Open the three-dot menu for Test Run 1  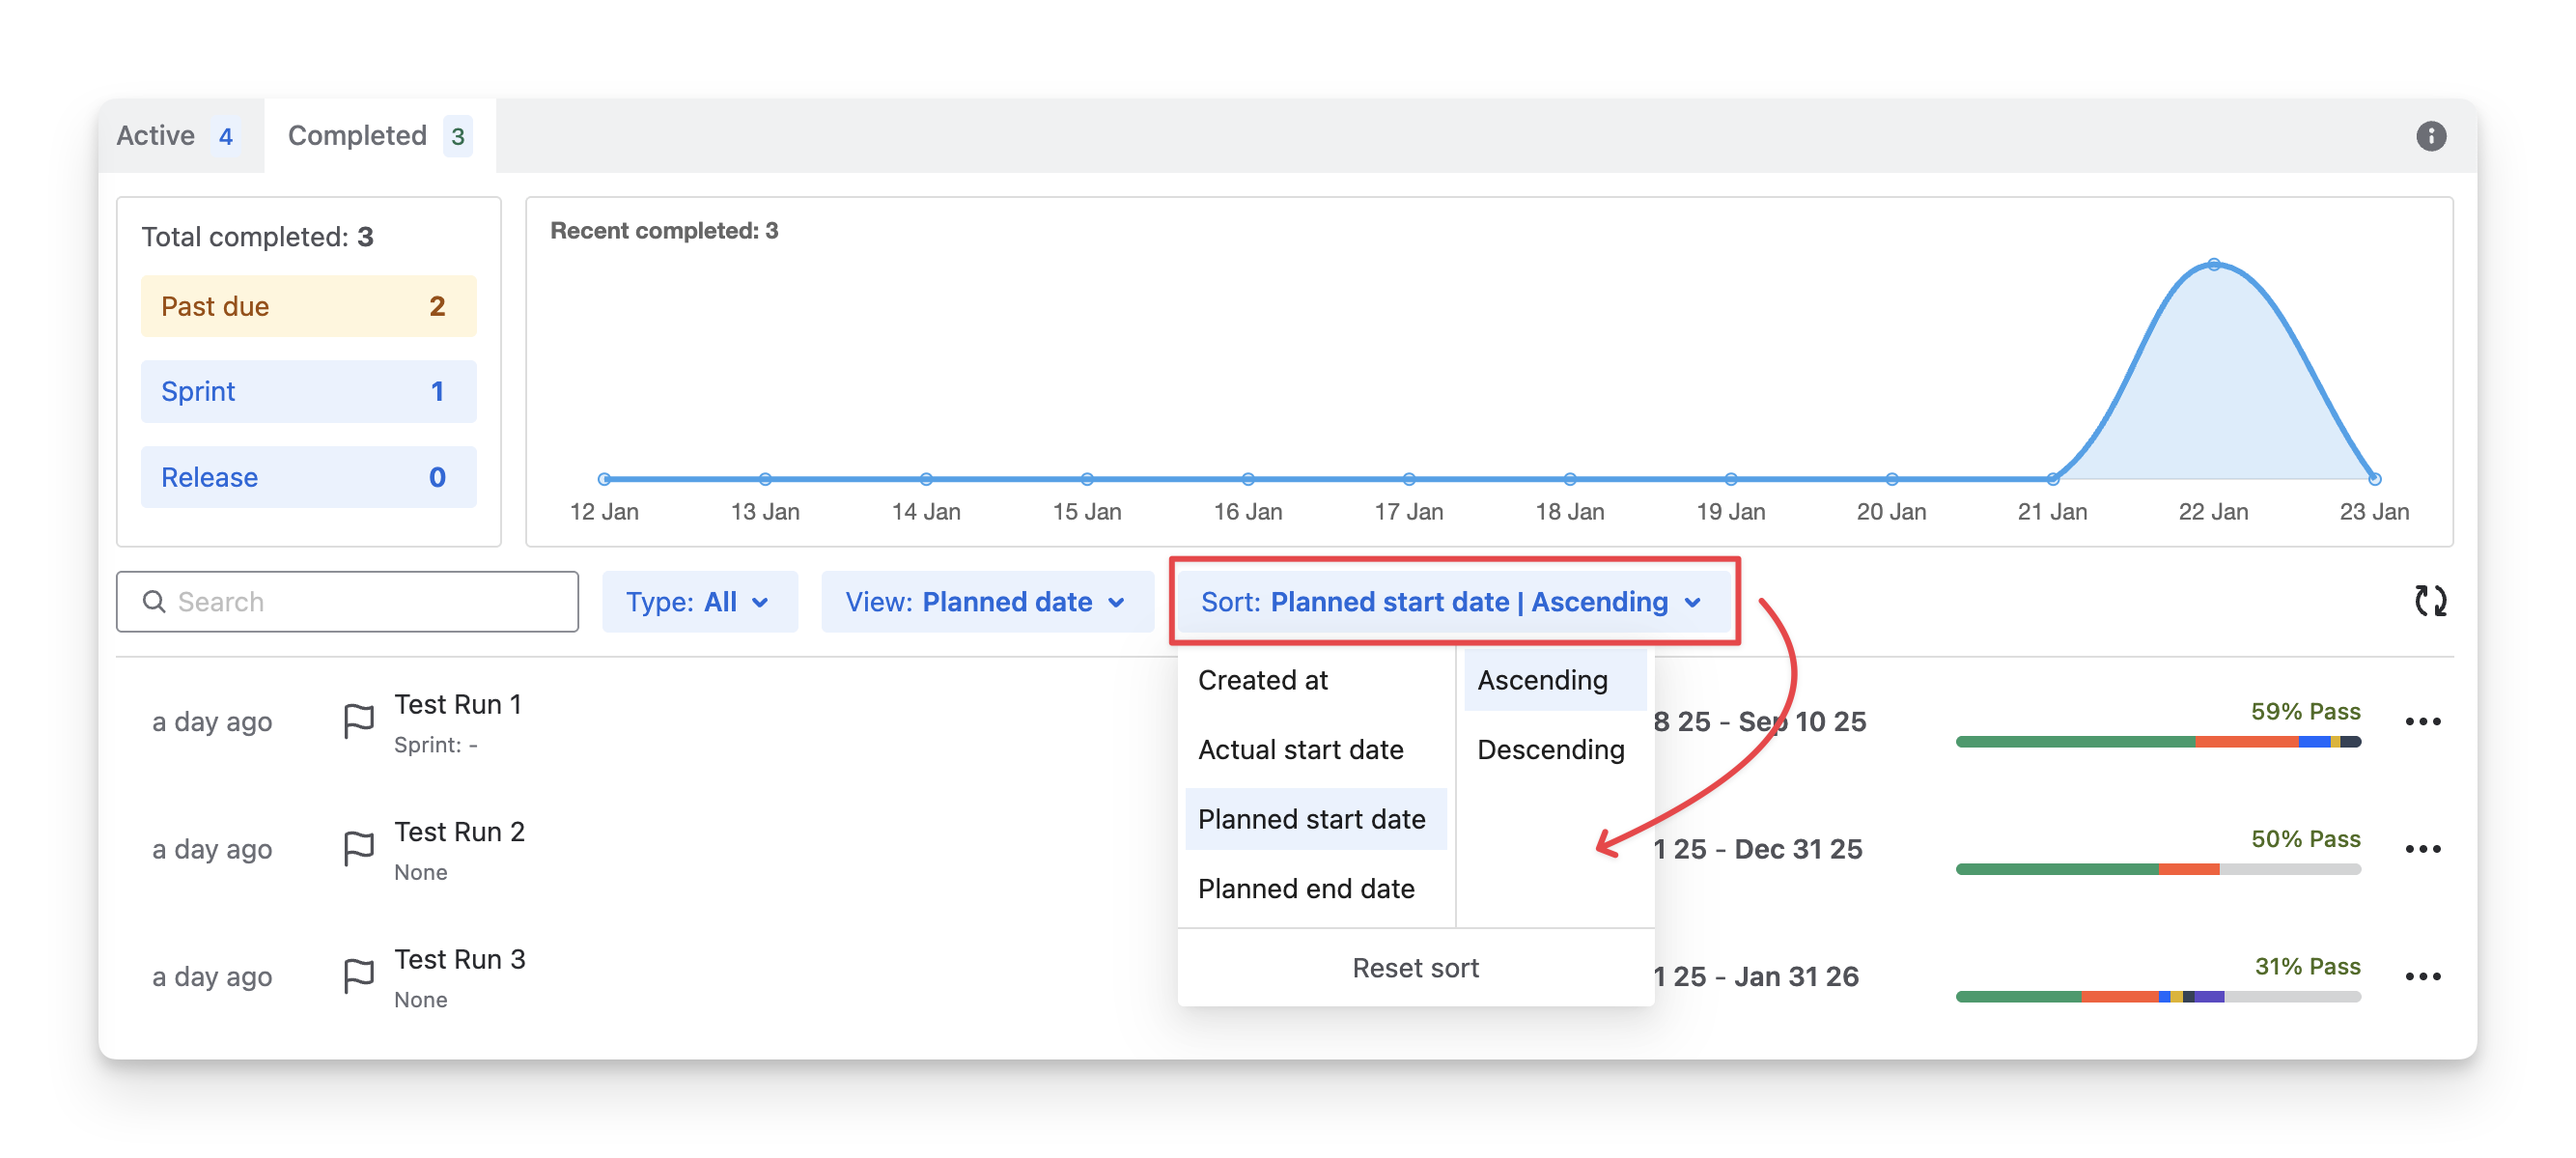pyautogui.click(x=2422, y=722)
